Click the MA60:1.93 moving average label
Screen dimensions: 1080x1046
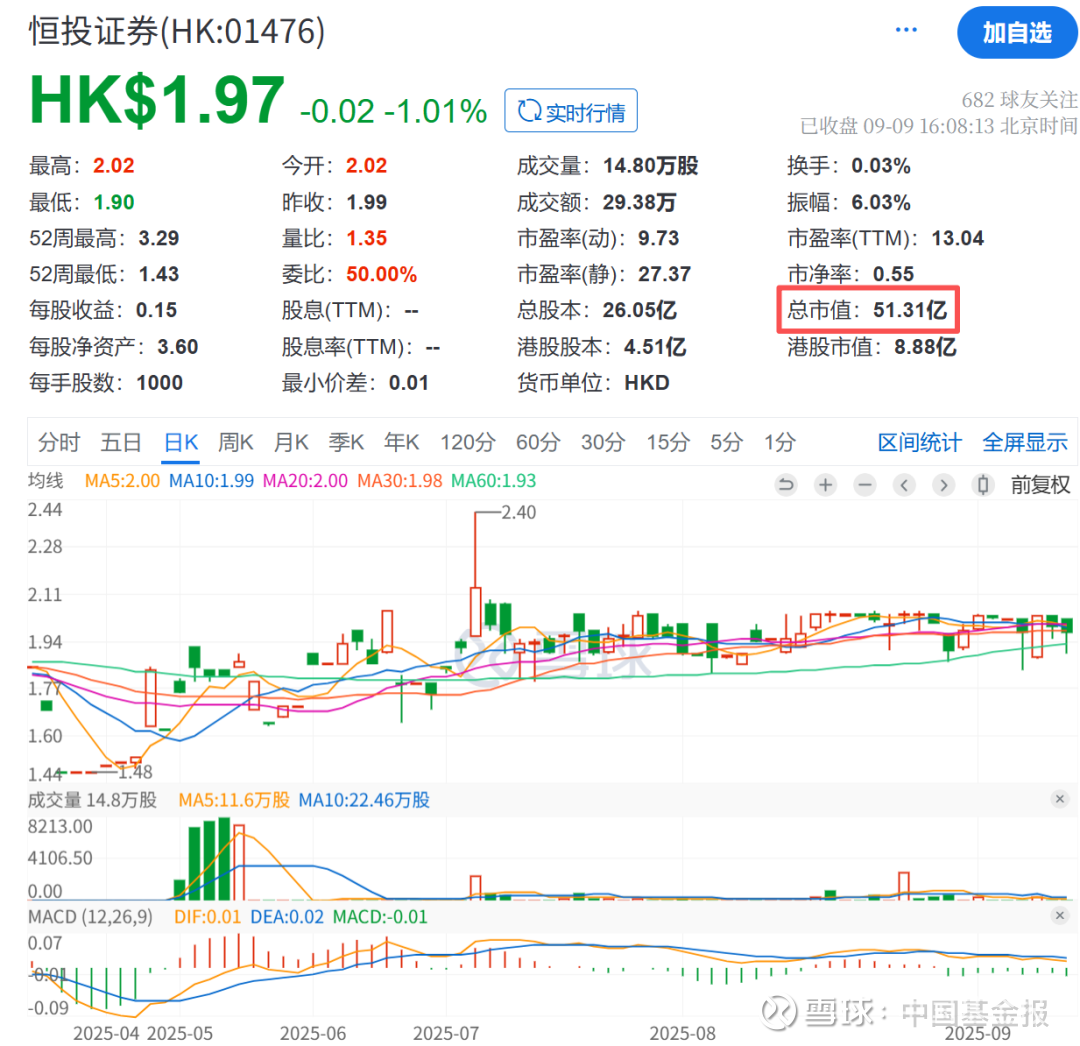pos(493,481)
